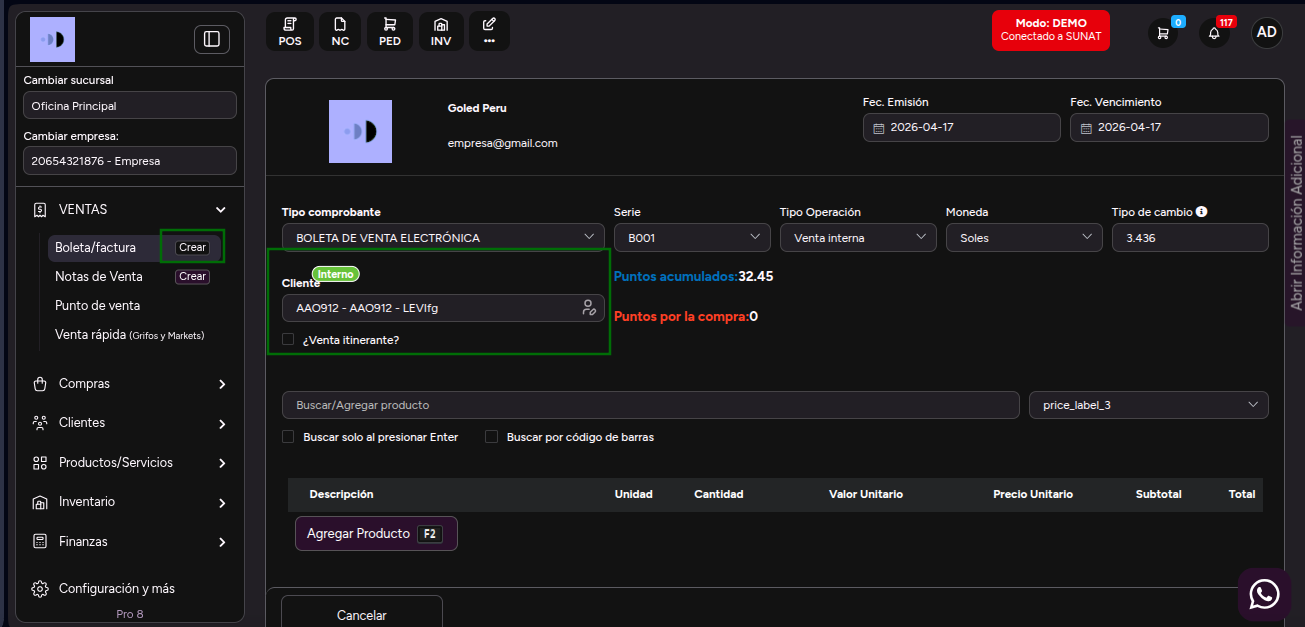This screenshot has width=1305, height=627.
Task: Enable Buscar por código de barras
Action: [491, 437]
